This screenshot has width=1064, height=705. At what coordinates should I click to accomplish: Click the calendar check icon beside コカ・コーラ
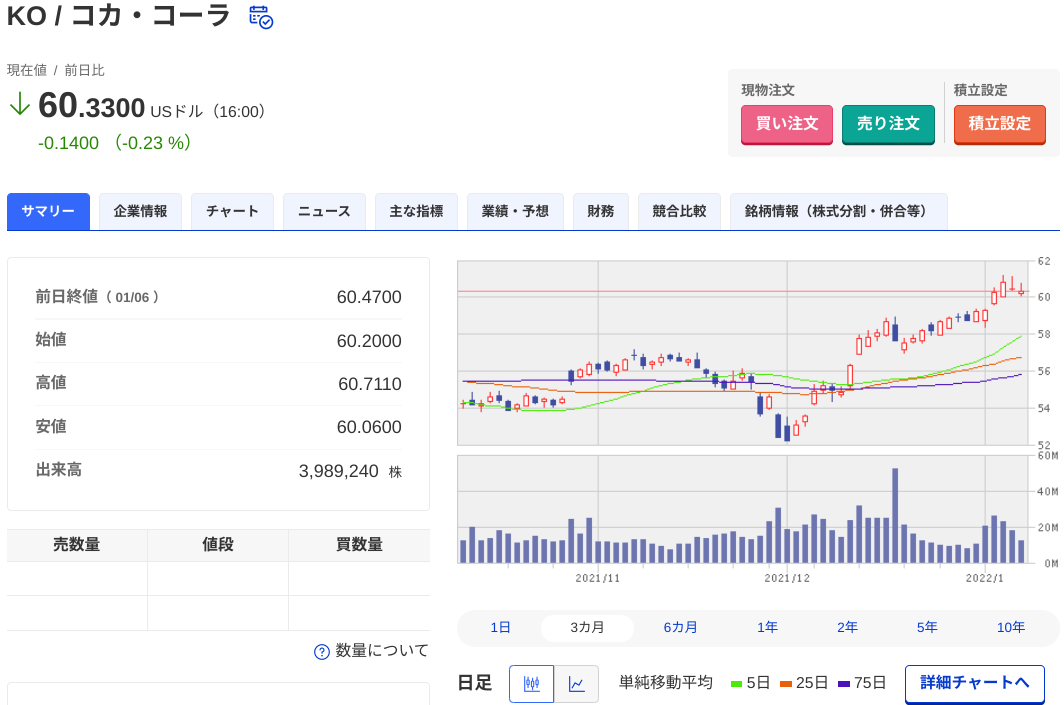coord(261,17)
